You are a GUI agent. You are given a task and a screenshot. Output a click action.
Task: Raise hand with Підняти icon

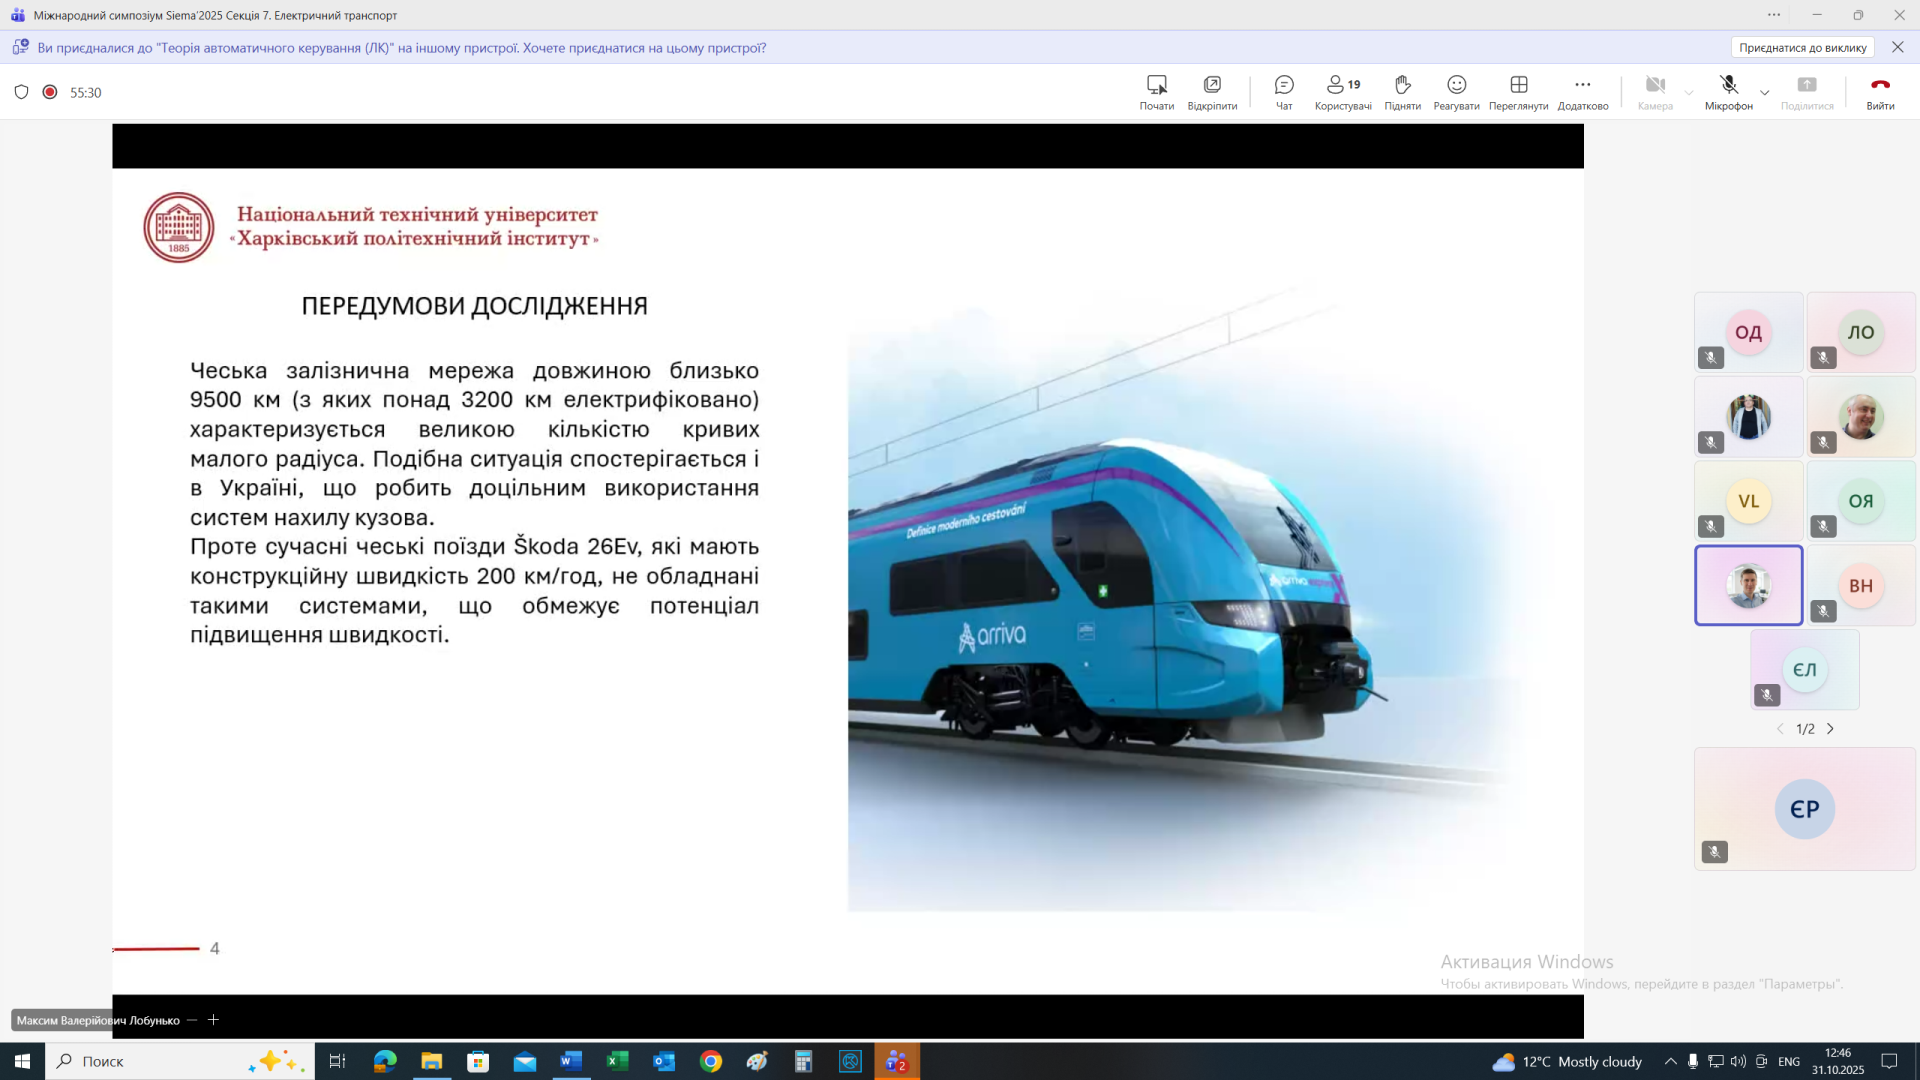point(1402,91)
